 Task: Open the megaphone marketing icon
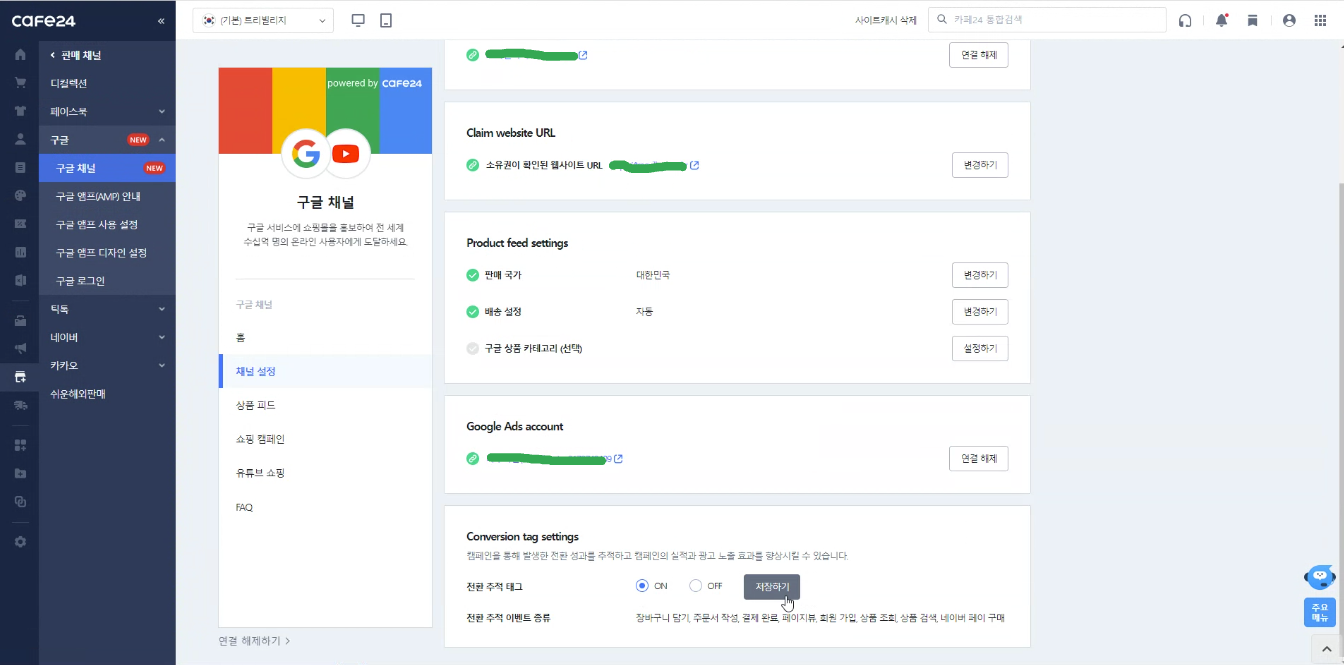pyautogui.click(x=20, y=348)
